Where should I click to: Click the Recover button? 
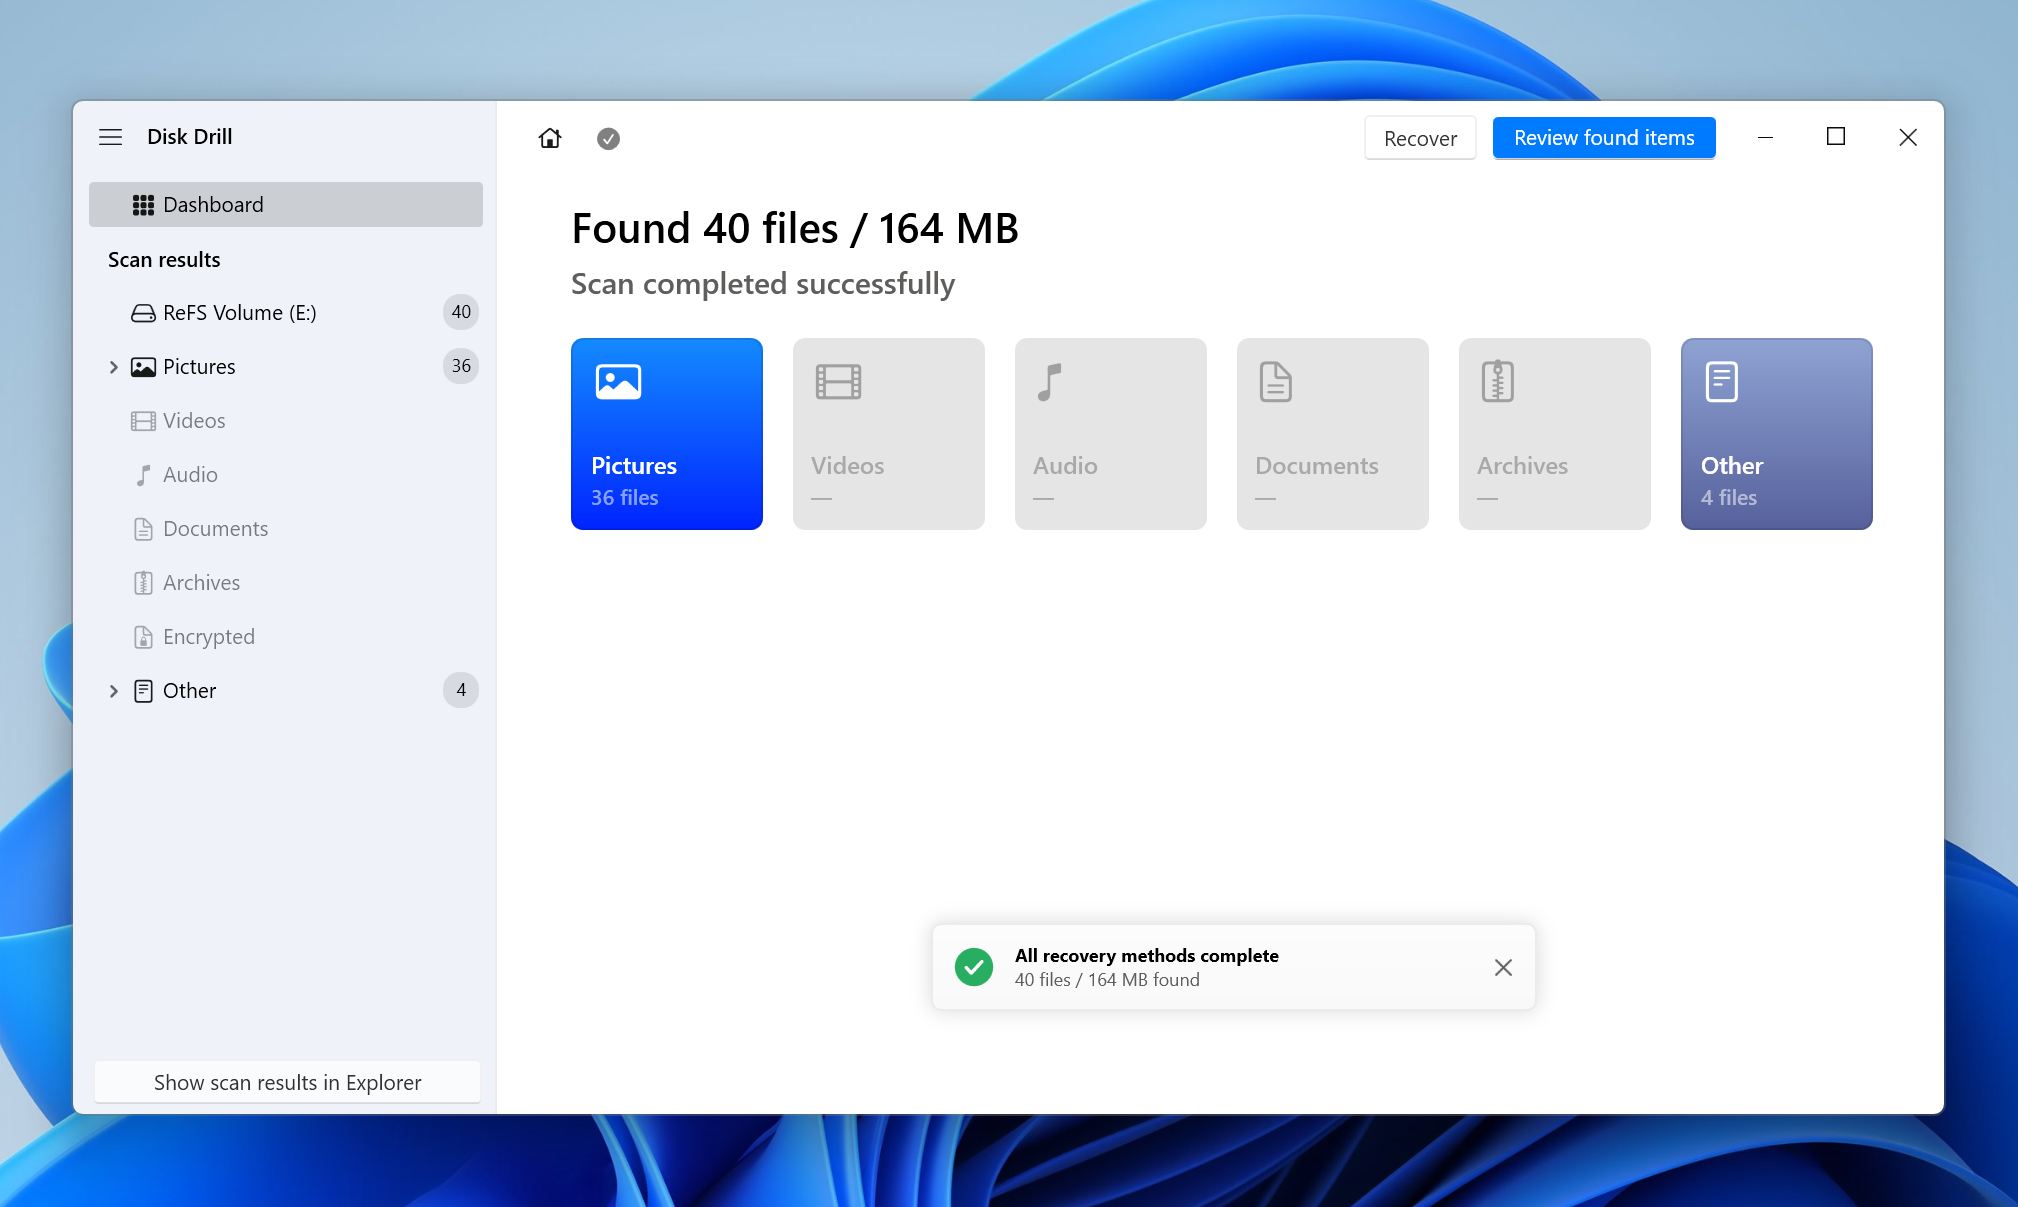[1420, 138]
